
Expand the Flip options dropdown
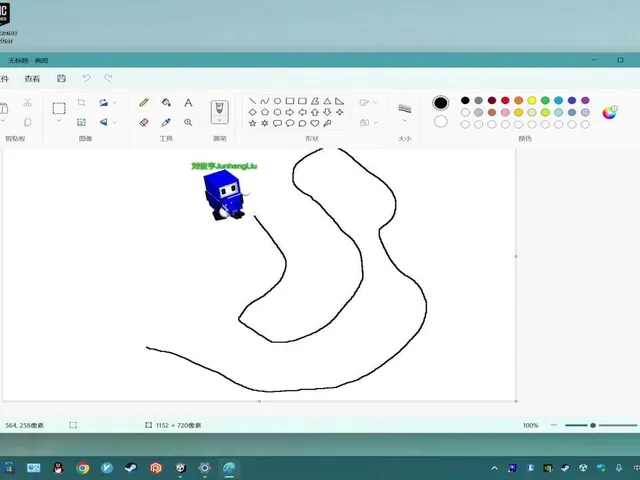click(115, 122)
